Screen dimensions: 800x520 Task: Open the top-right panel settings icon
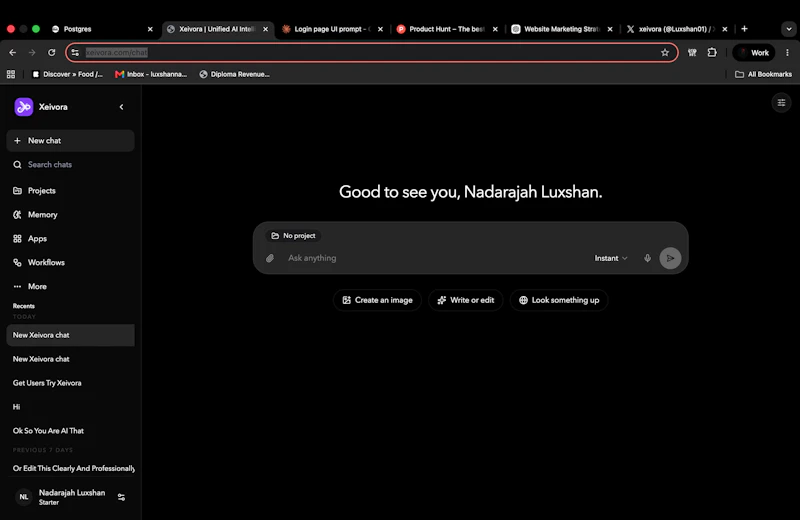781,103
